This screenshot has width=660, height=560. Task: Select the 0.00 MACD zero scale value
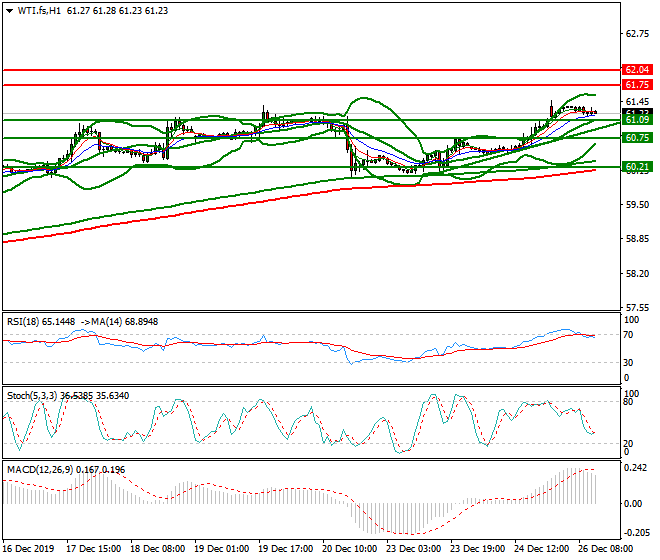(633, 504)
